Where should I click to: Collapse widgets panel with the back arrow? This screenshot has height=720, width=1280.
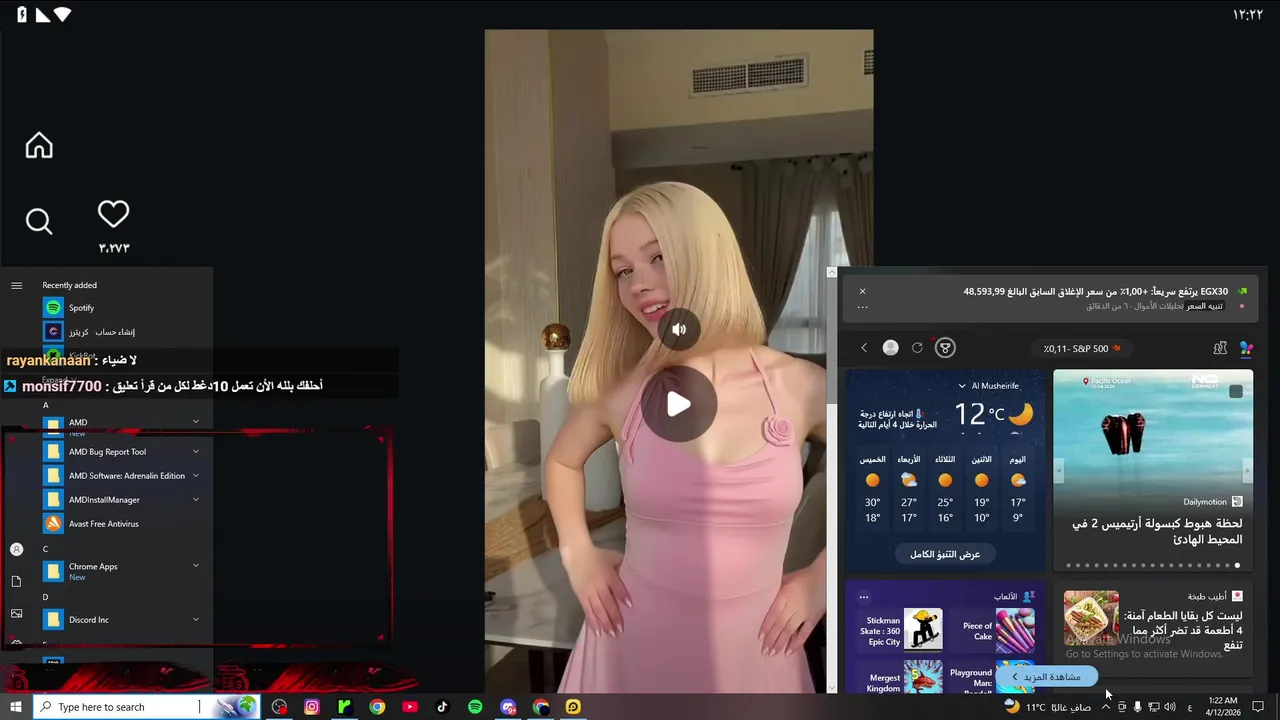(864, 348)
